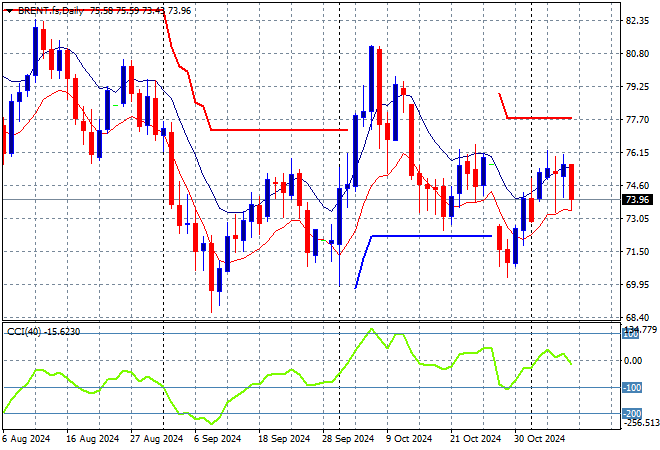The height and width of the screenshot is (450, 660).
Task: Click the 82.35 price axis label
Action: coord(638,20)
